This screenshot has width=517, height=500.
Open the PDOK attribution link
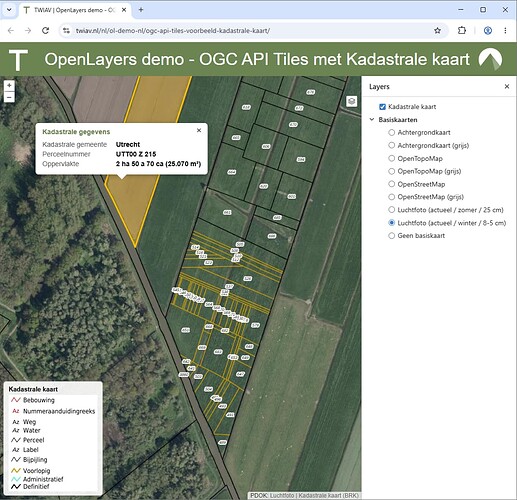(259, 496)
